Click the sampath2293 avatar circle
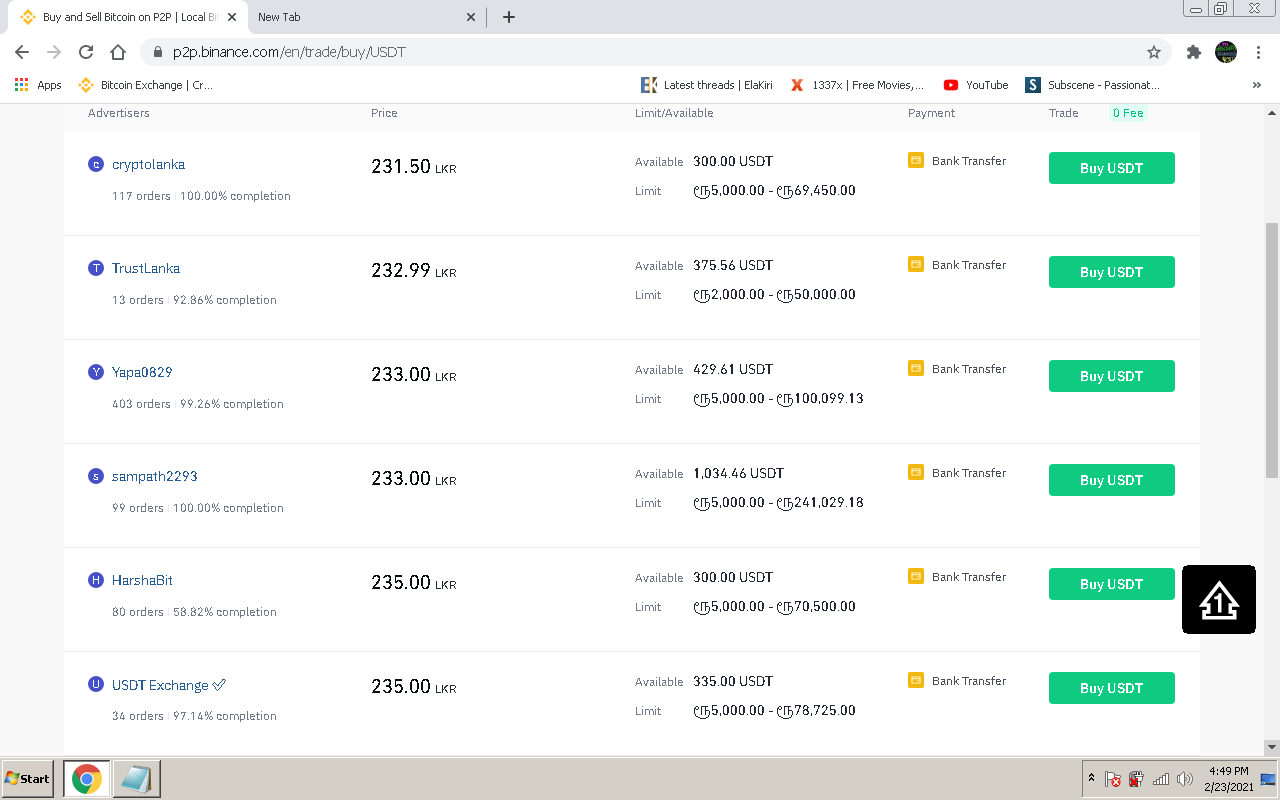1280x800 pixels. (96, 476)
